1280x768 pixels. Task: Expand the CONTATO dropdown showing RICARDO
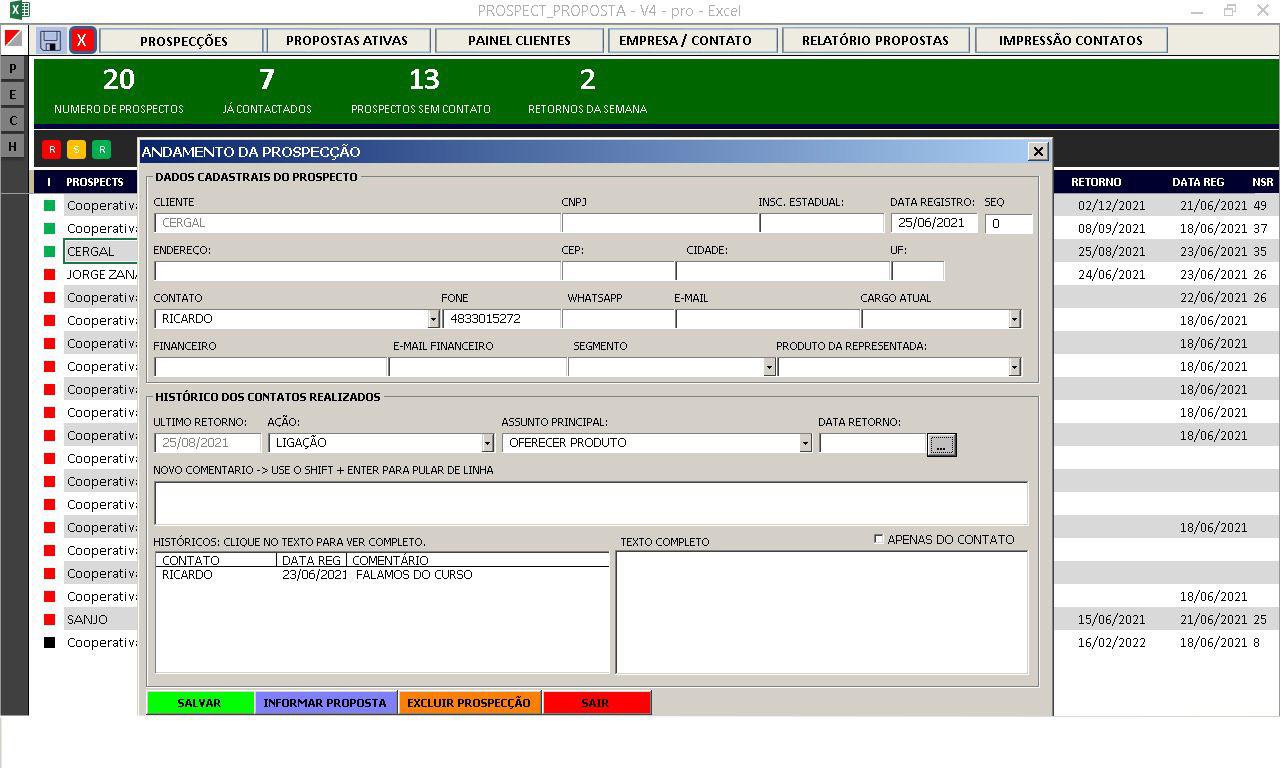coord(433,319)
